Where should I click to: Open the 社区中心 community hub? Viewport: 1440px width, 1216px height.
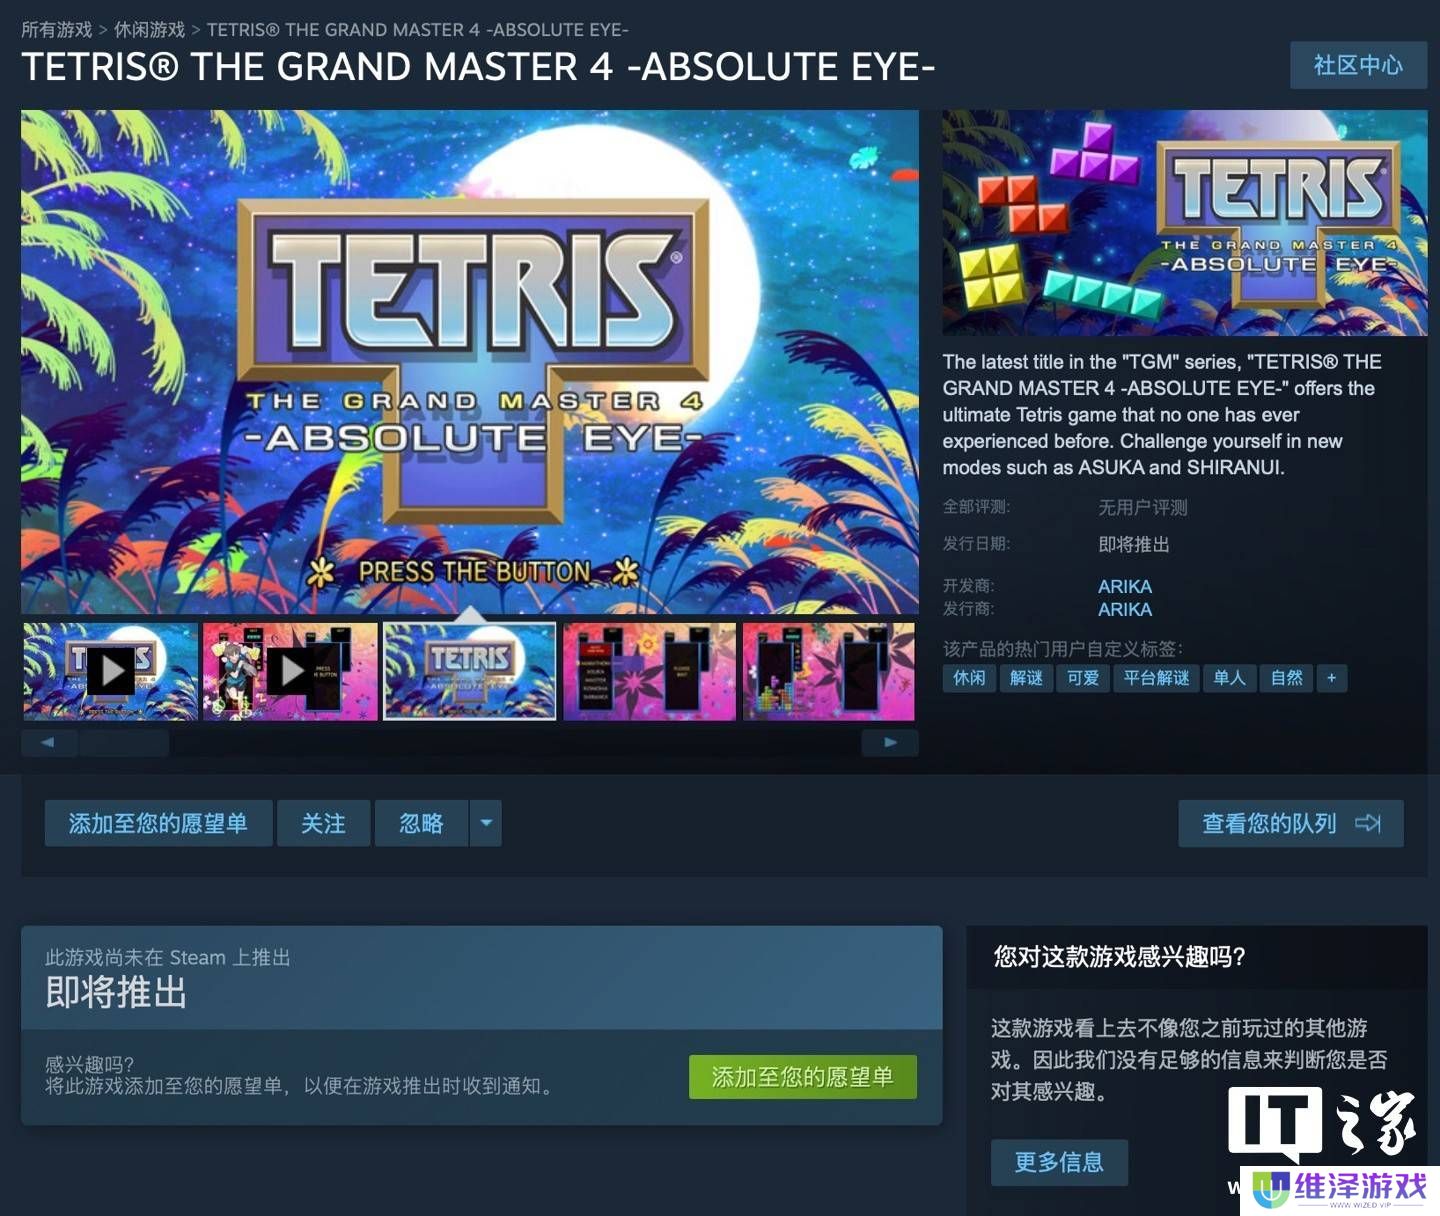(x=1358, y=65)
